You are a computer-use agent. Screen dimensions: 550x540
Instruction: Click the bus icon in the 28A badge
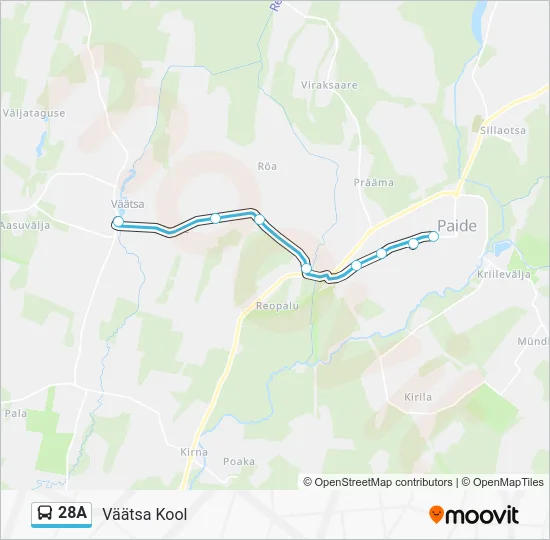click(45, 513)
